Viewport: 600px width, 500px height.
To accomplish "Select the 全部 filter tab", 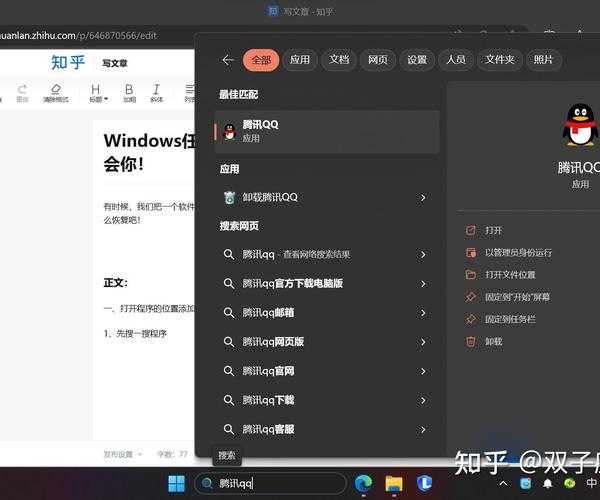I will [x=260, y=60].
